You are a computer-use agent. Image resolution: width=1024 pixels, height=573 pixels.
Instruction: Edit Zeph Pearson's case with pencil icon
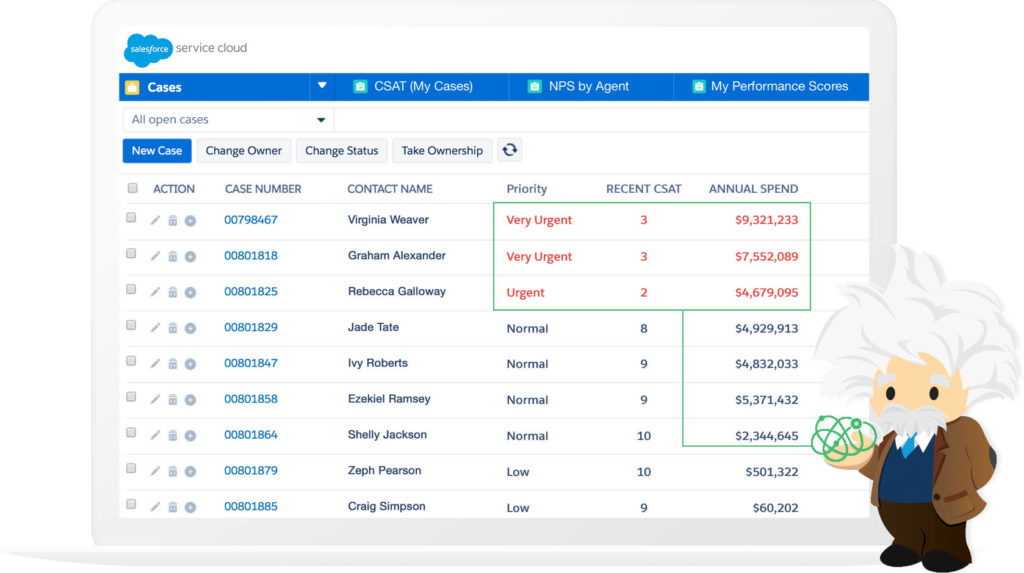coord(155,471)
